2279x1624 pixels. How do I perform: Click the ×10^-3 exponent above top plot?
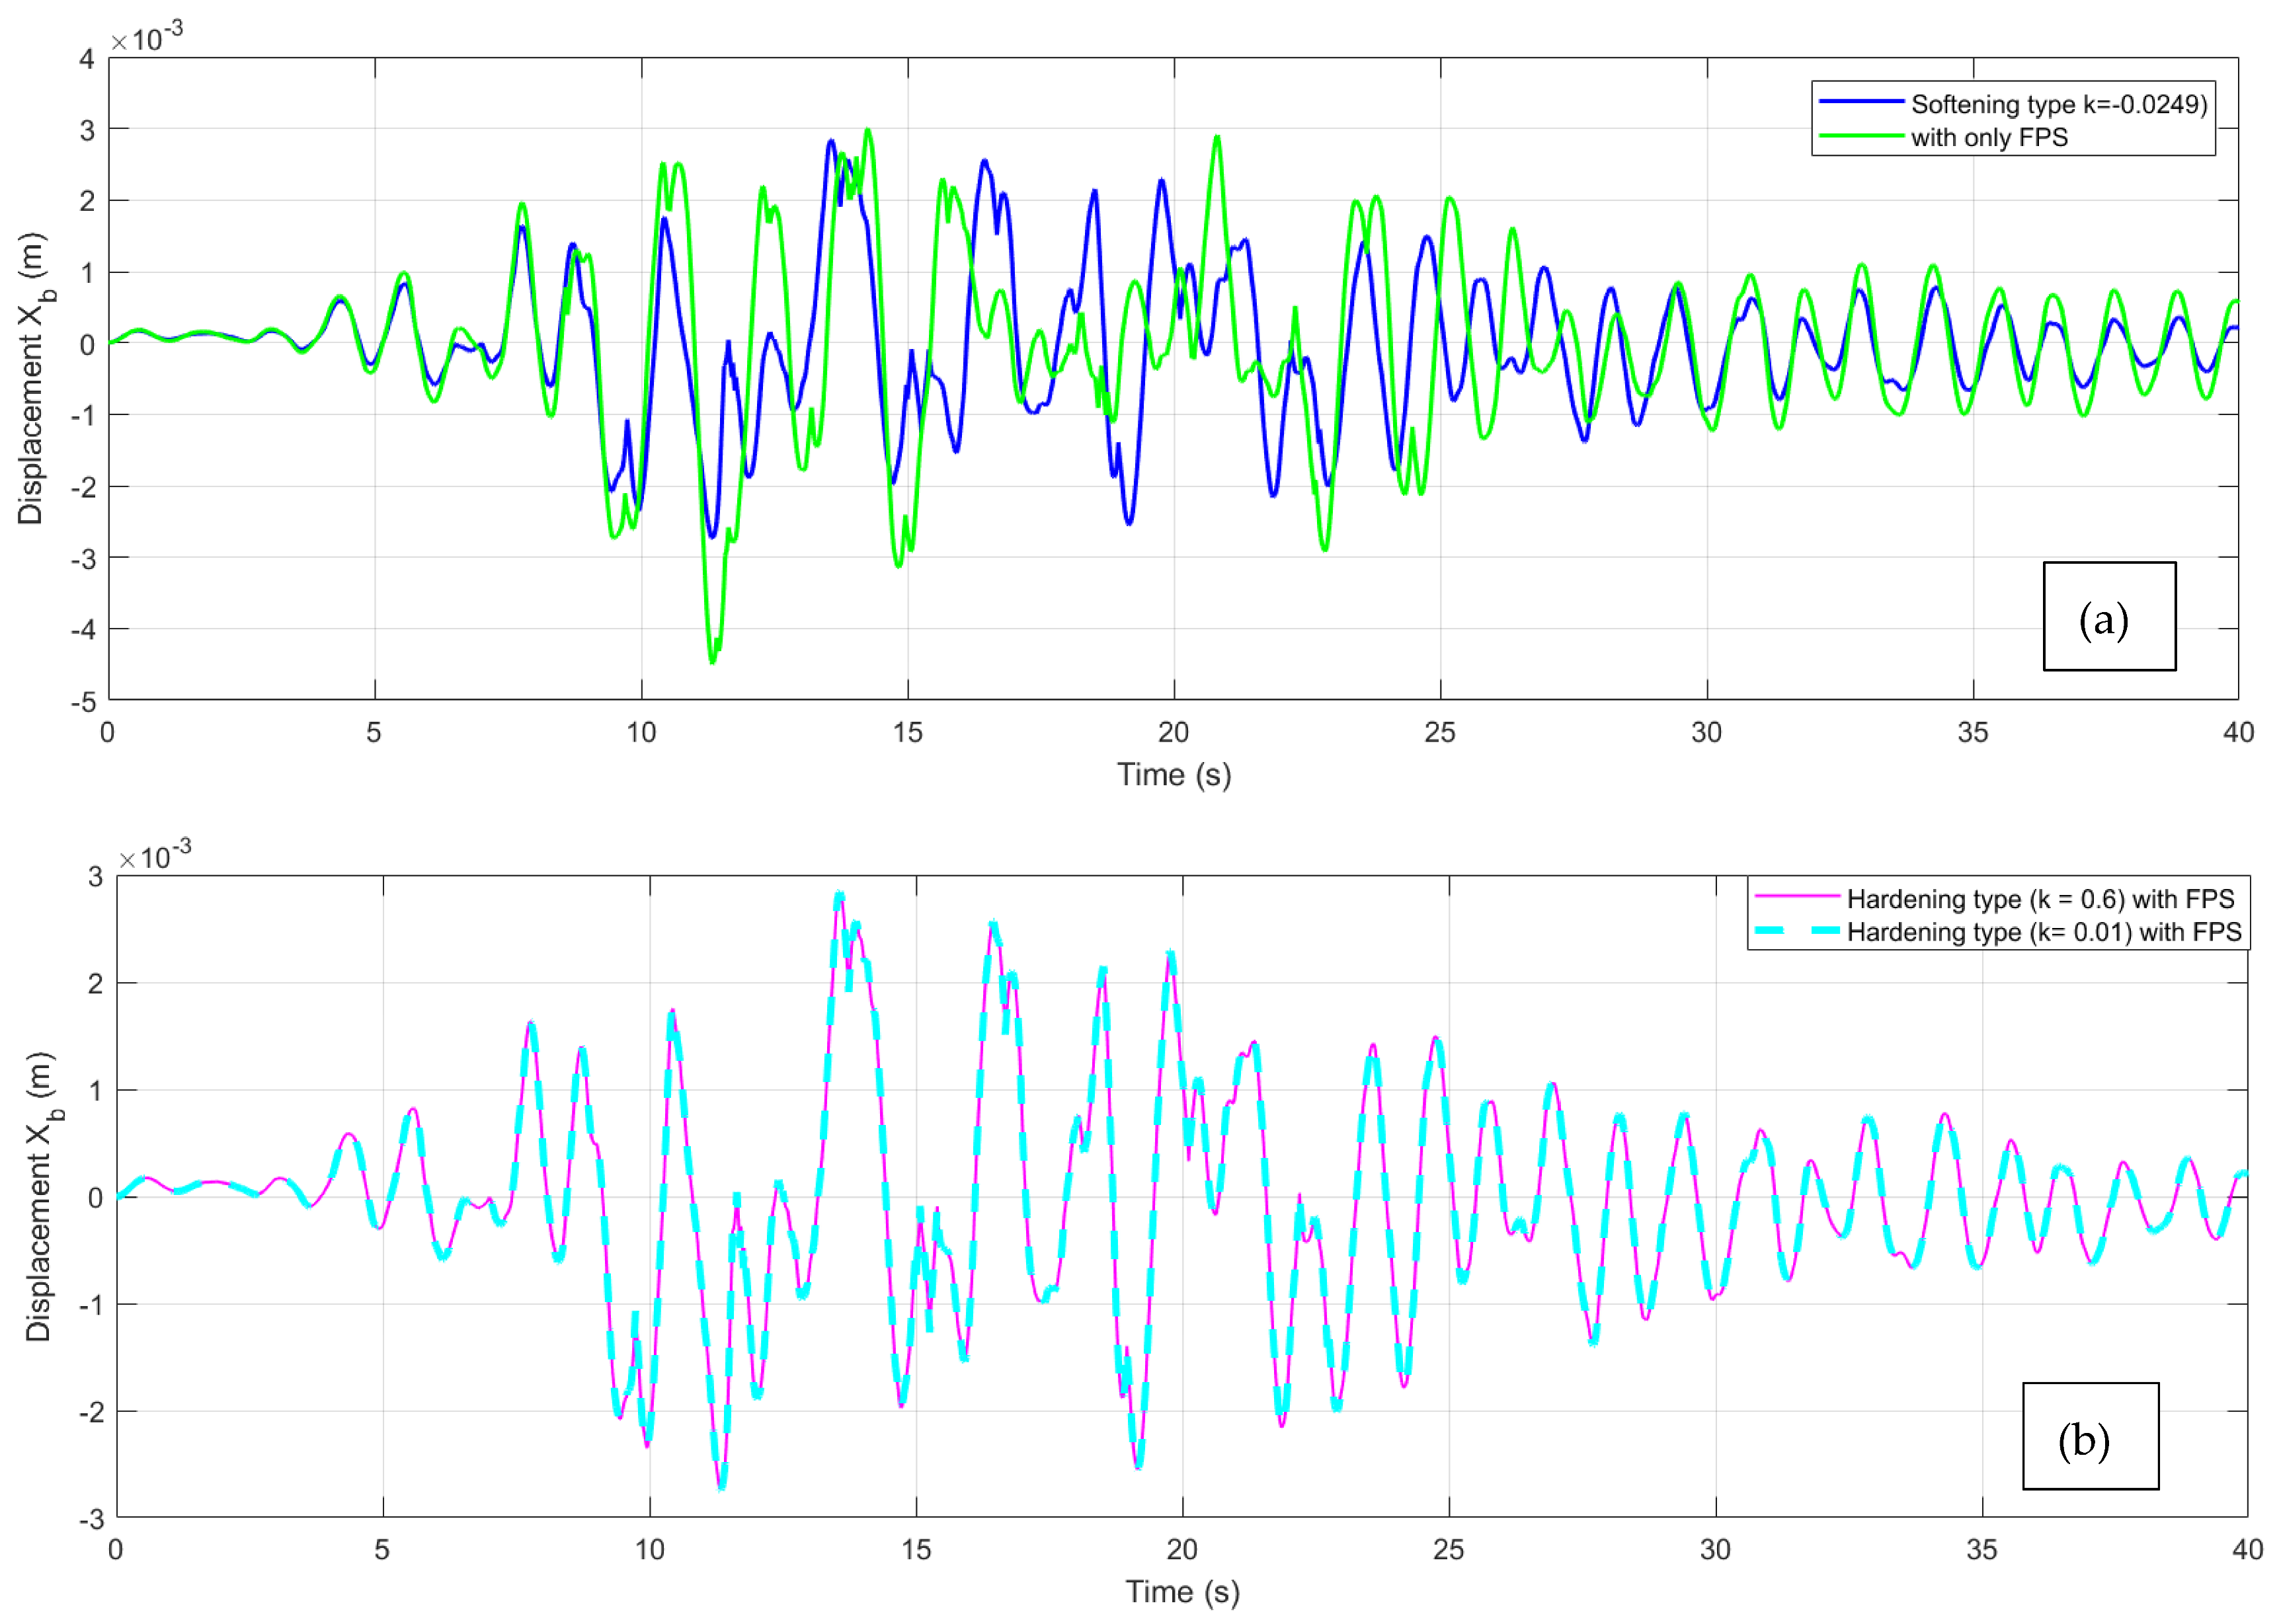(x=147, y=37)
